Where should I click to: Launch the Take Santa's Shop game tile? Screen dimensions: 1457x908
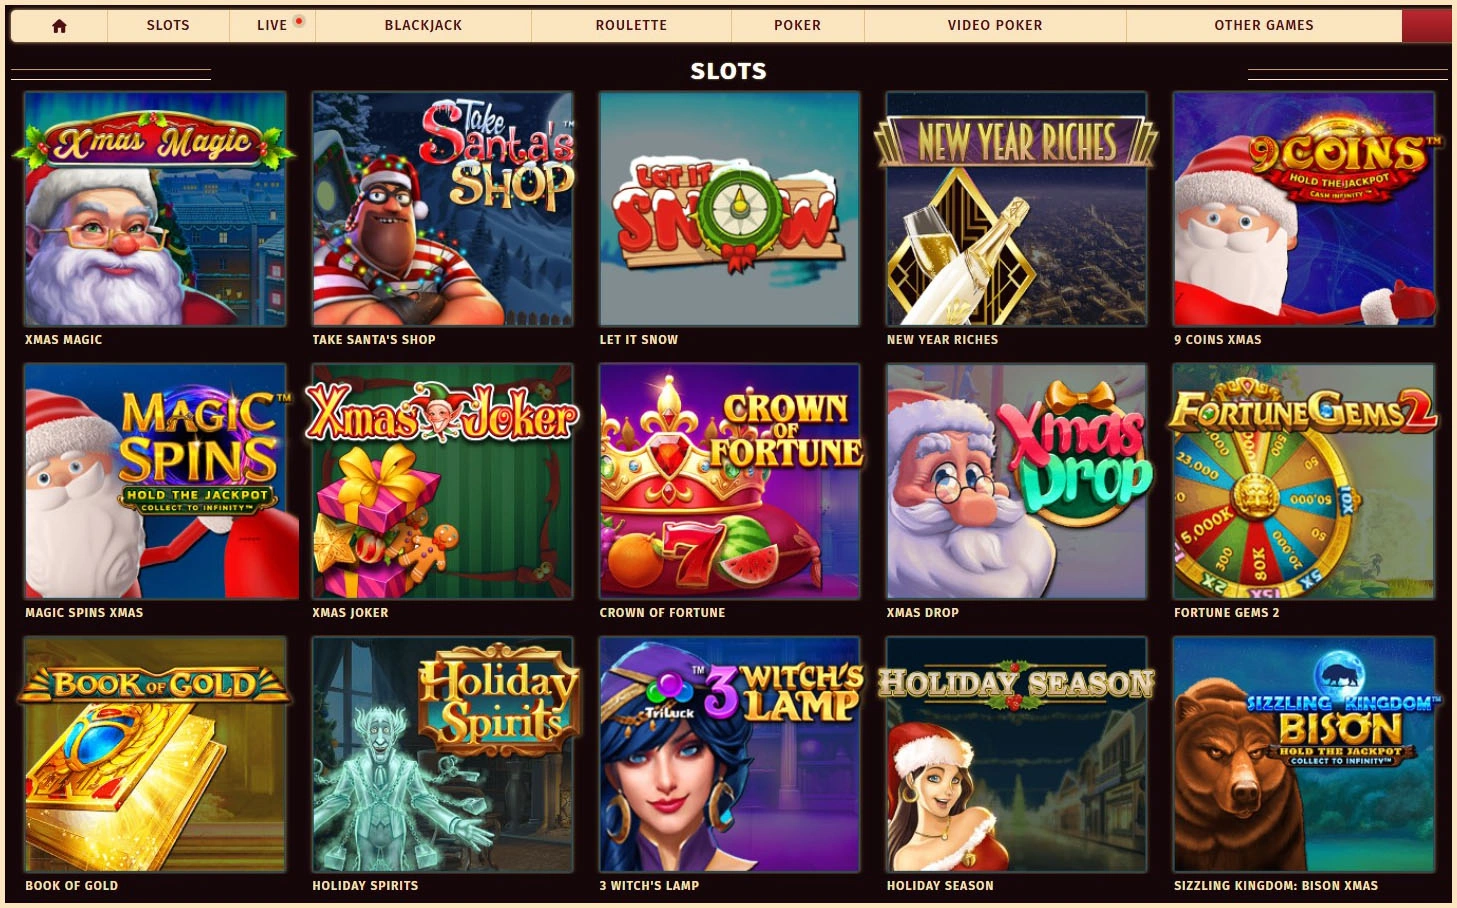(x=442, y=209)
